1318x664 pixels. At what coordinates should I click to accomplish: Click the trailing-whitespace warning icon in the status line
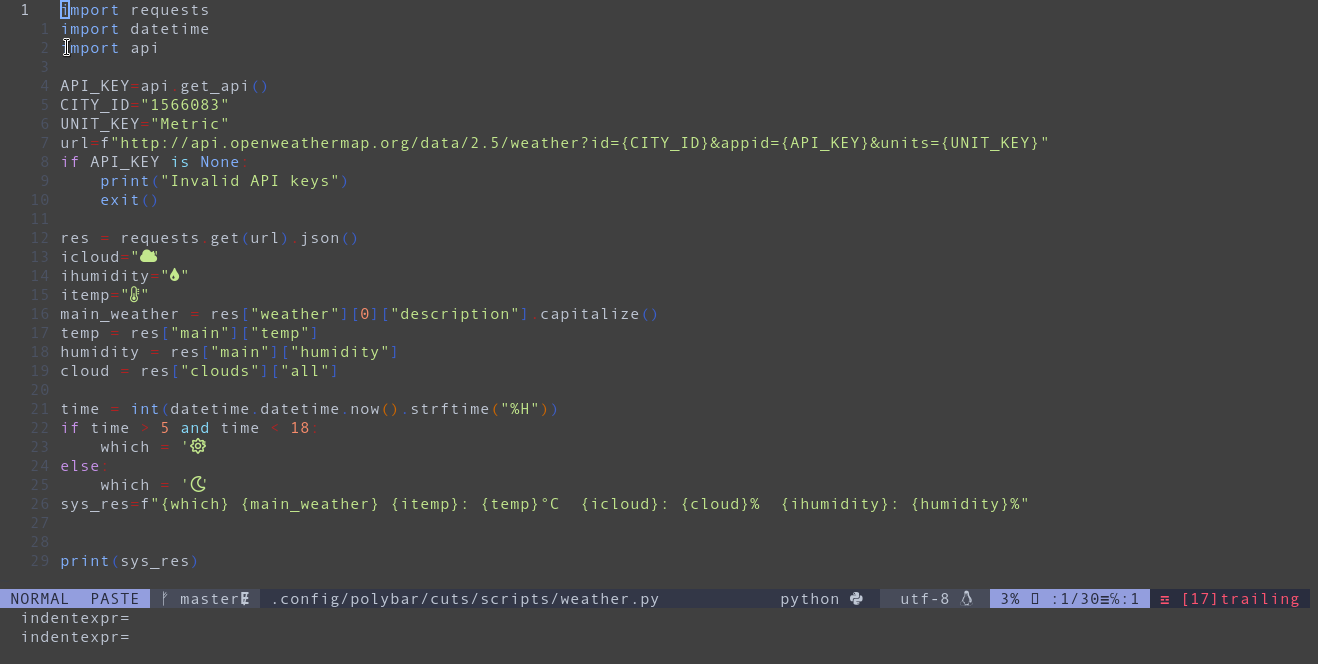pyautogui.click(x=1165, y=599)
